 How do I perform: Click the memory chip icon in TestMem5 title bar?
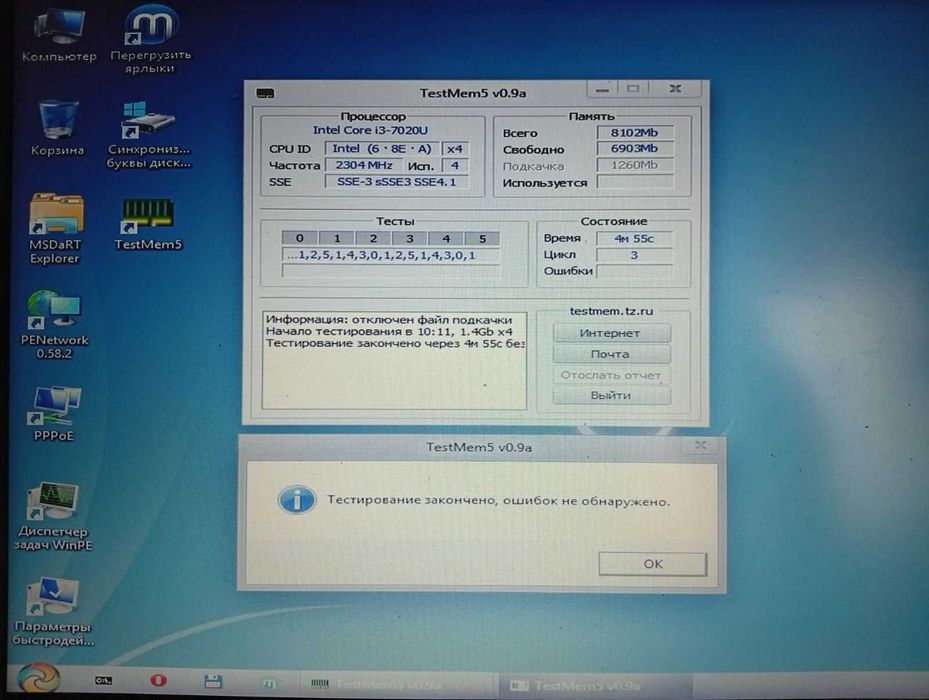tap(265, 93)
